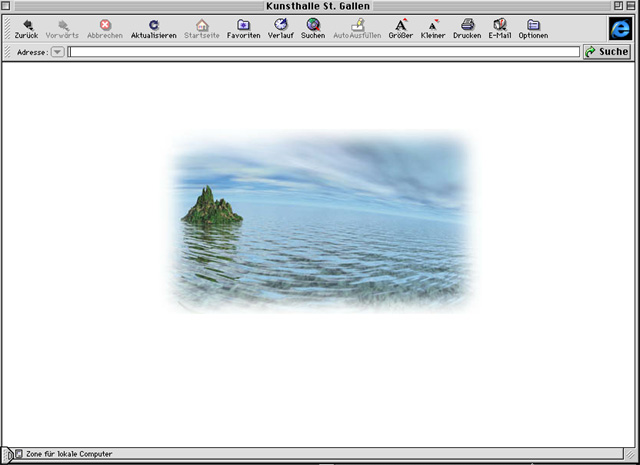The height and width of the screenshot is (465, 640).
Task: Collapse the address bar via left grip
Action: 8,52
